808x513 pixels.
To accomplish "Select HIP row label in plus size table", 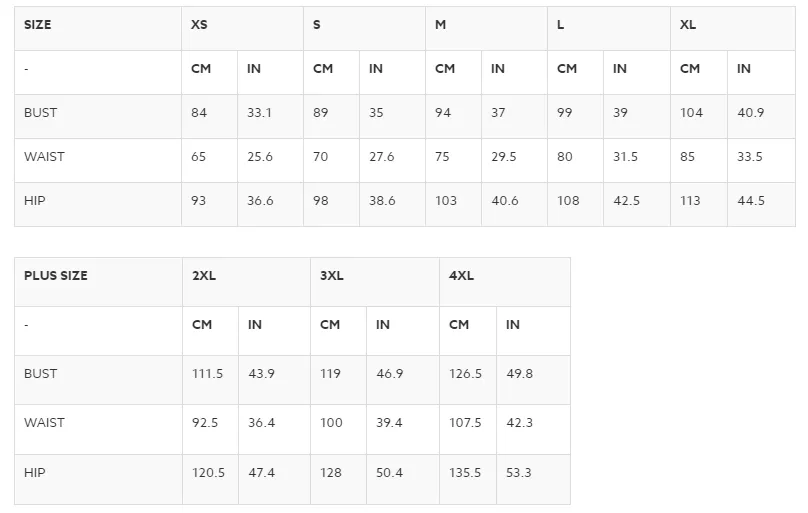I will coord(35,472).
